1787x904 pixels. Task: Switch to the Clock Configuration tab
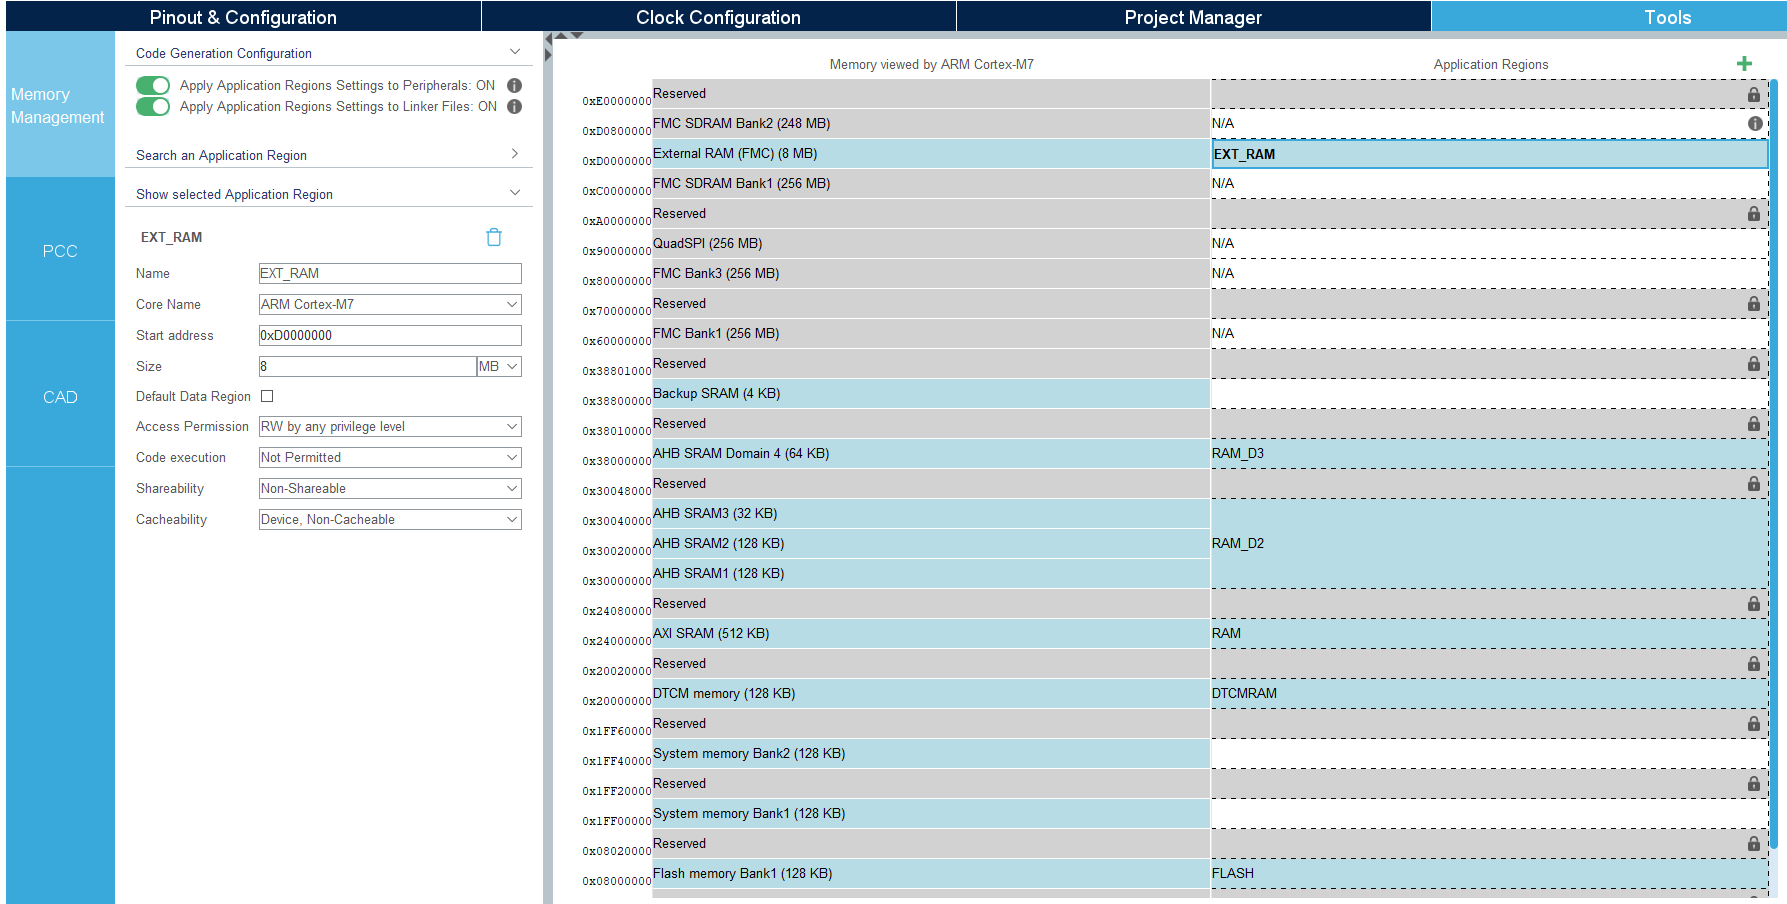coord(717,17)
